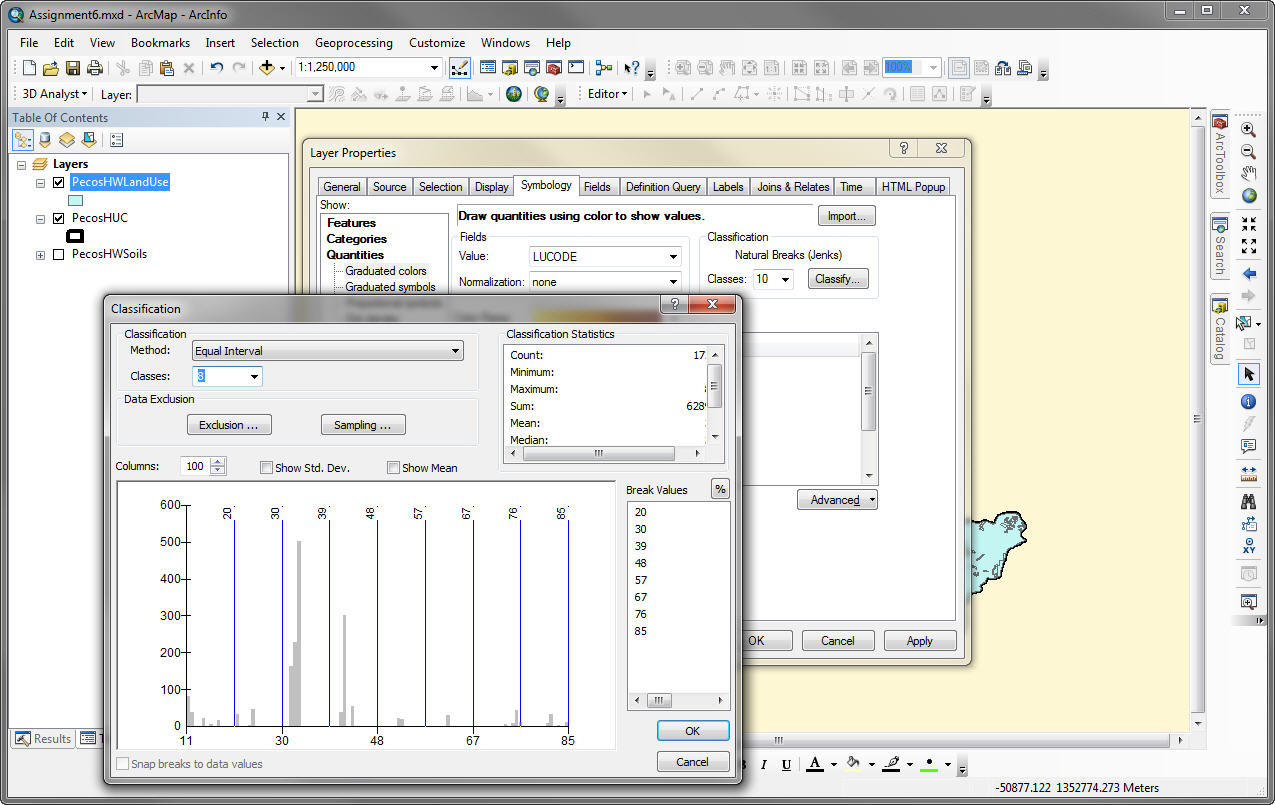This screenshot has width=1275, height=805.
Task: Switch to the Labels tab
Action: click(728, 187)
